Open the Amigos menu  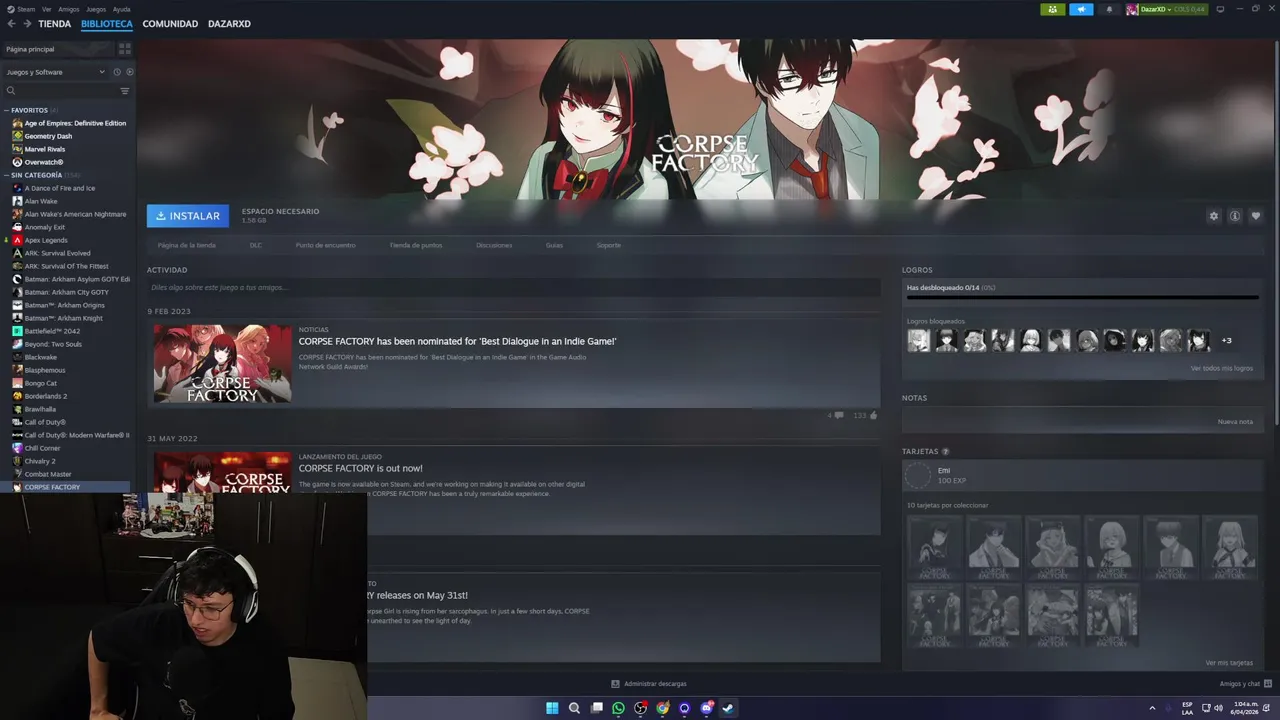[x=69, y=9]
